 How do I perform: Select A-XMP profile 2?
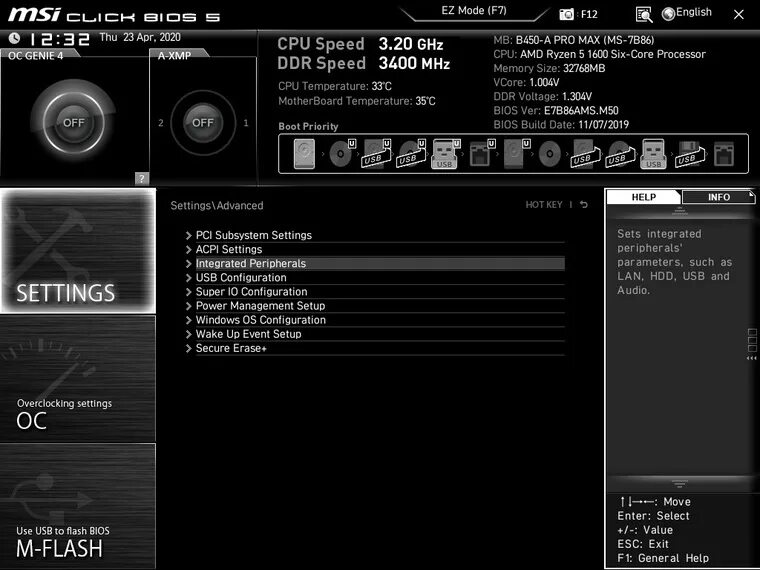[x=161, y=123]
